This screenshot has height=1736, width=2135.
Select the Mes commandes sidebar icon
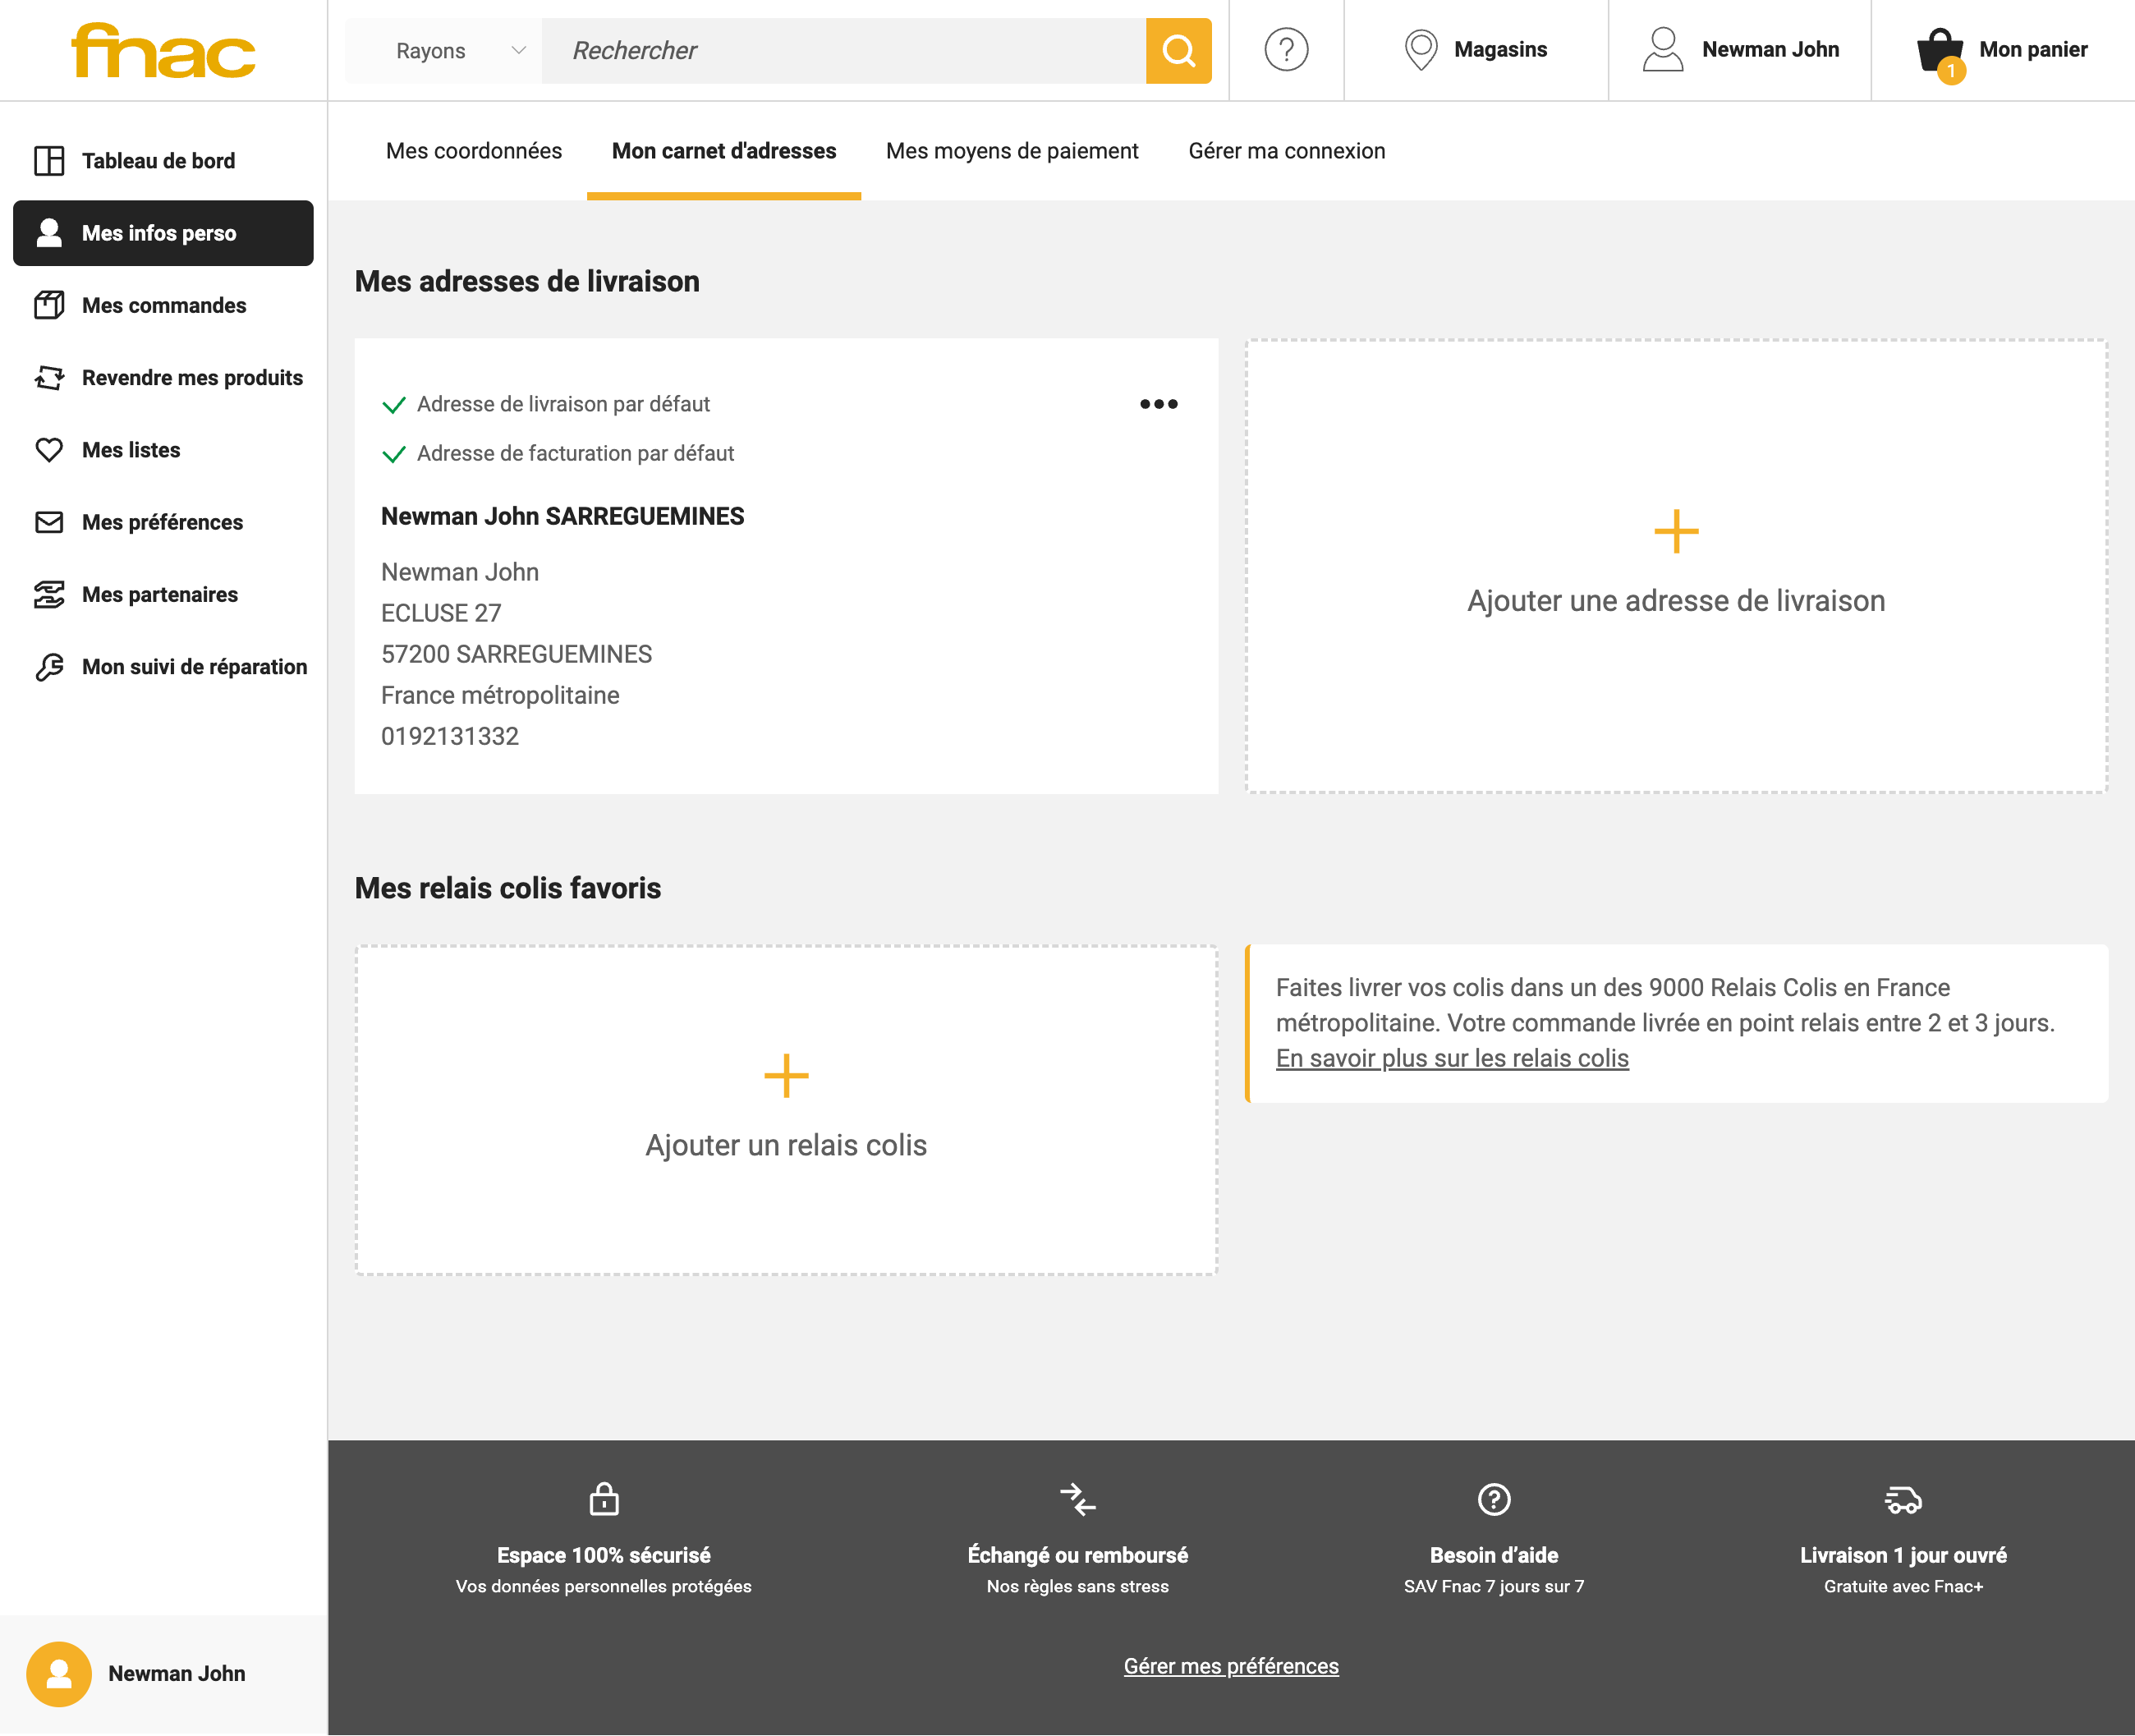(x=49, y=305)
